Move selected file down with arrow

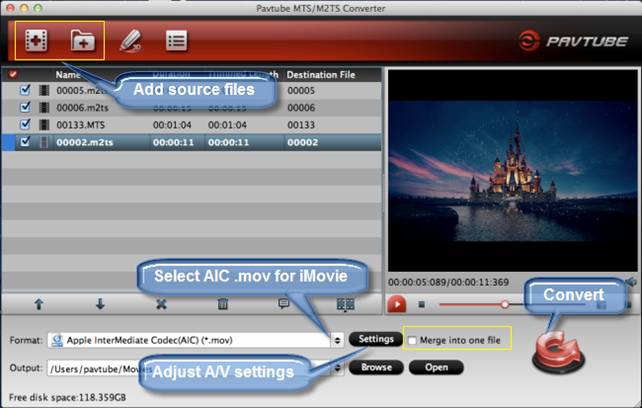coord(100,304)
